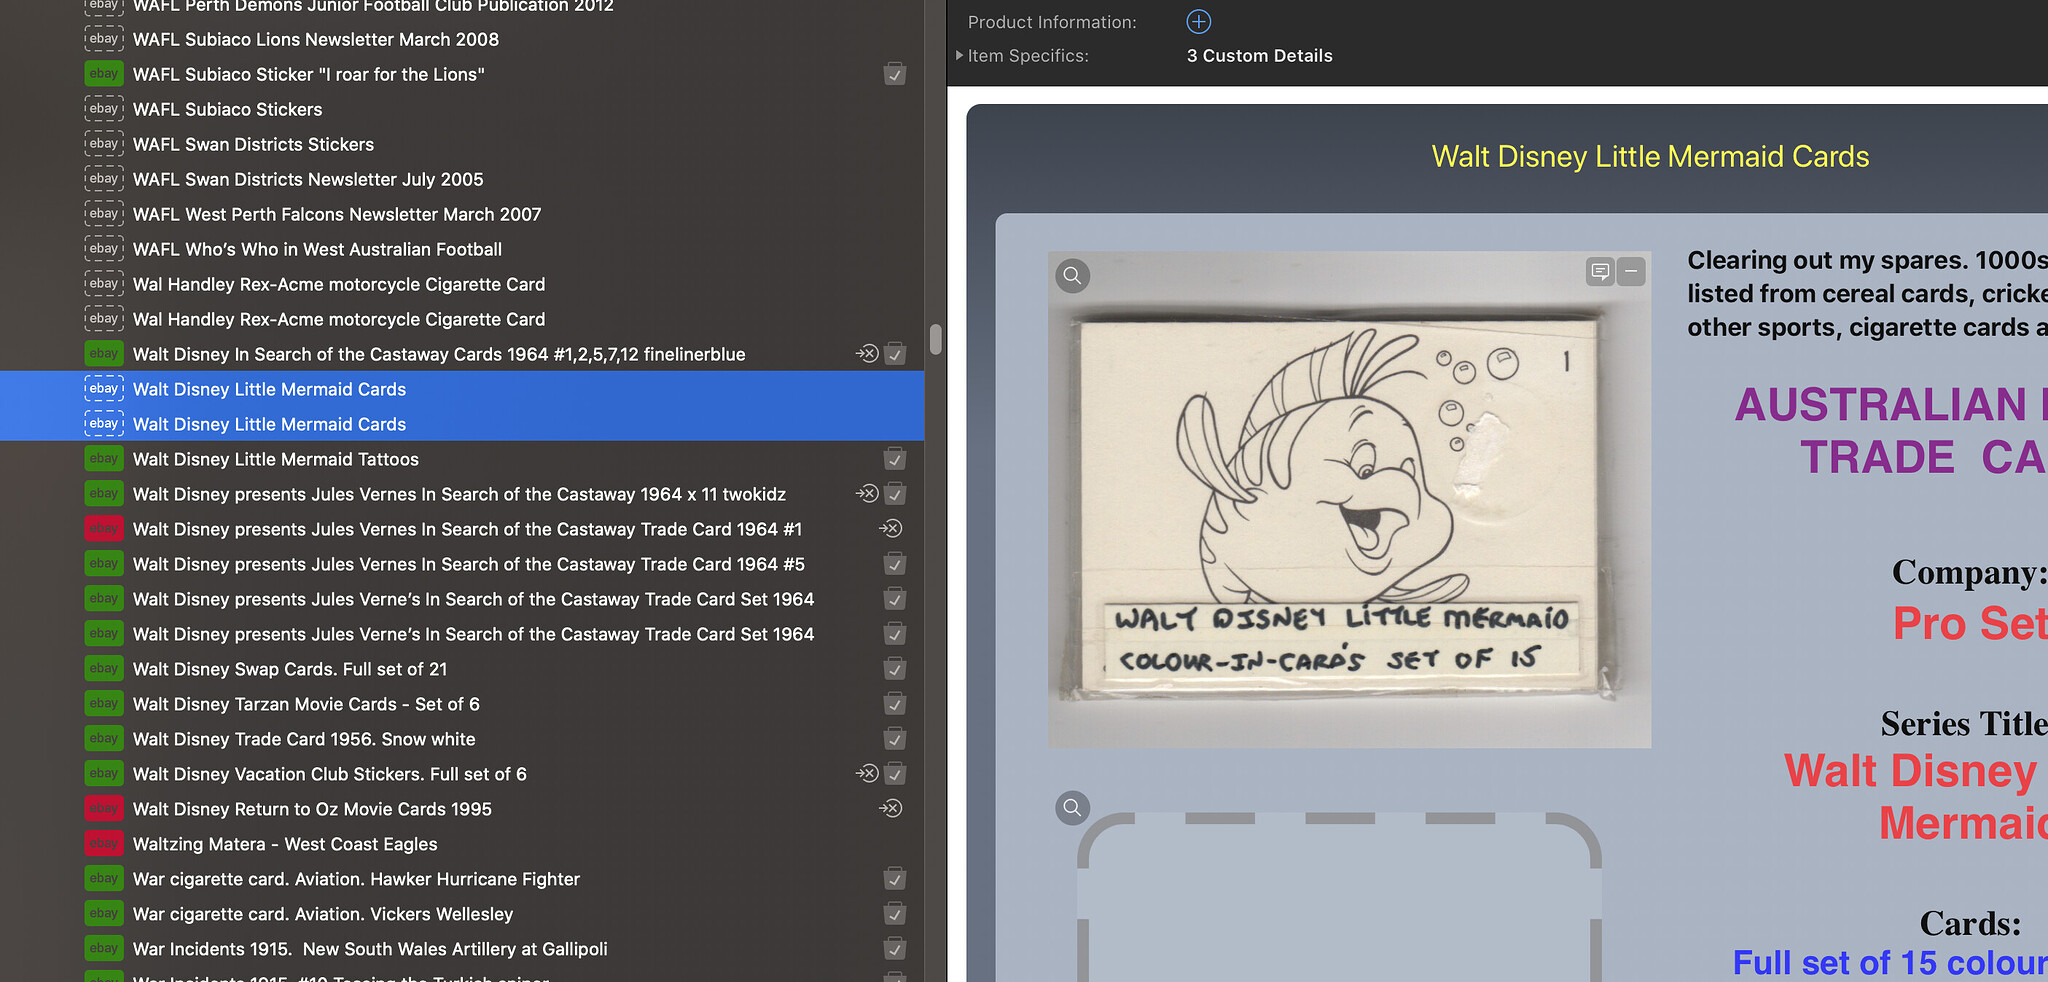Zoom the Flounder card image with the magnifier
This screenshot has height=982, width=2048.
tap(1072, 275)
